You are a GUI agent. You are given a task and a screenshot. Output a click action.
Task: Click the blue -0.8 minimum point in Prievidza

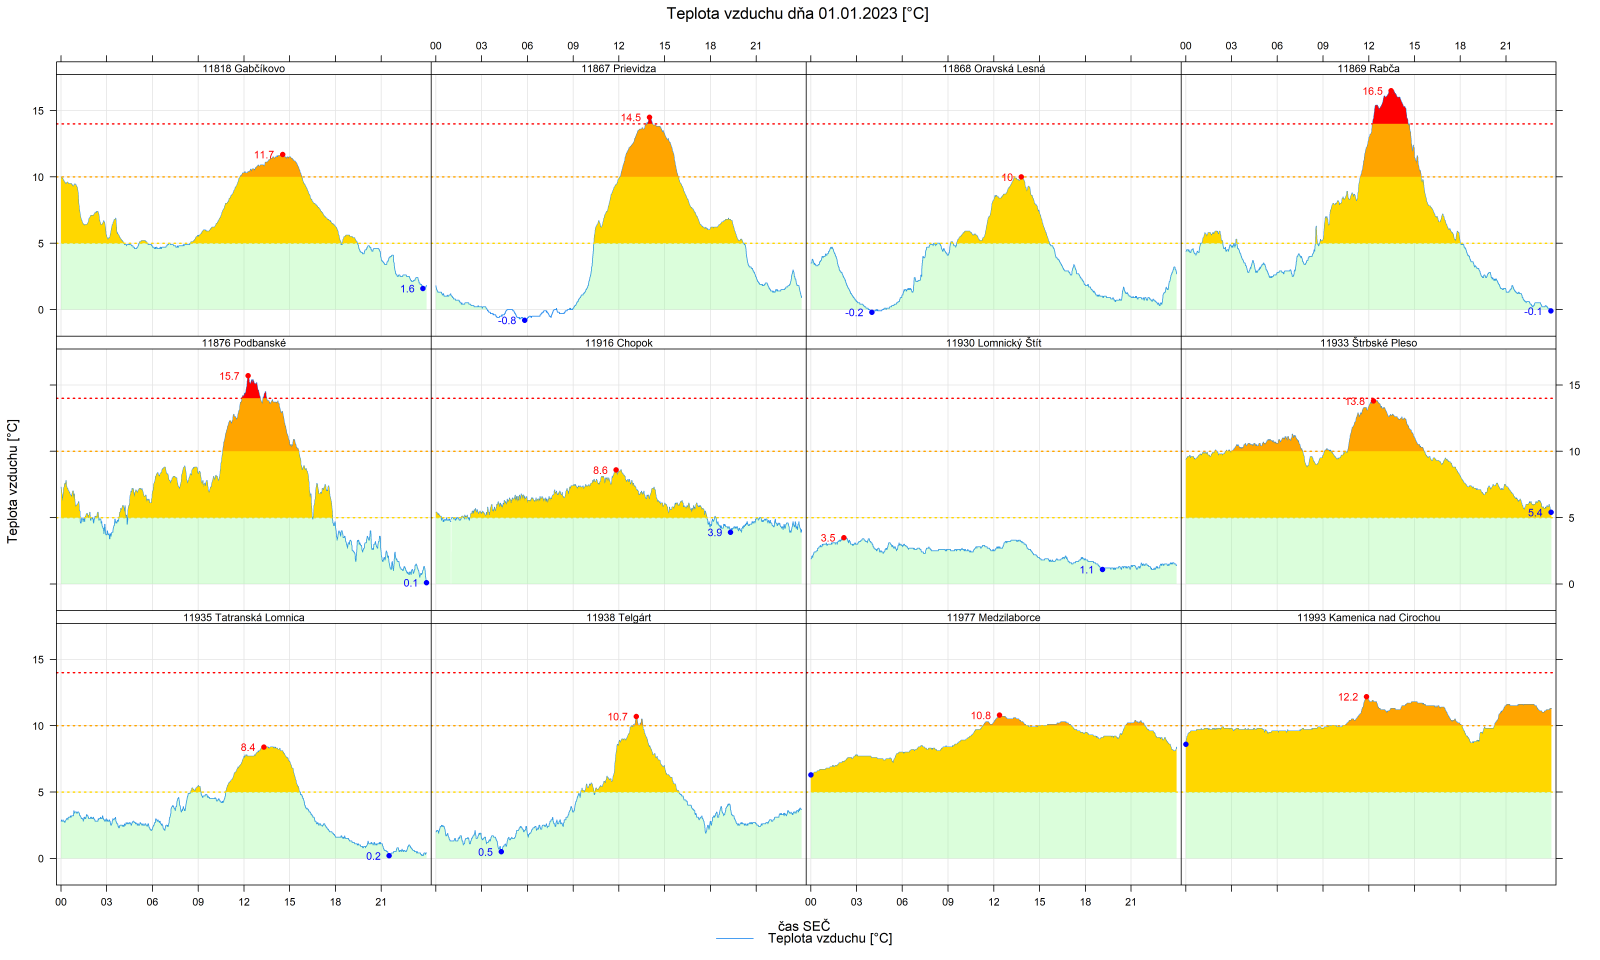pos(525,320)
